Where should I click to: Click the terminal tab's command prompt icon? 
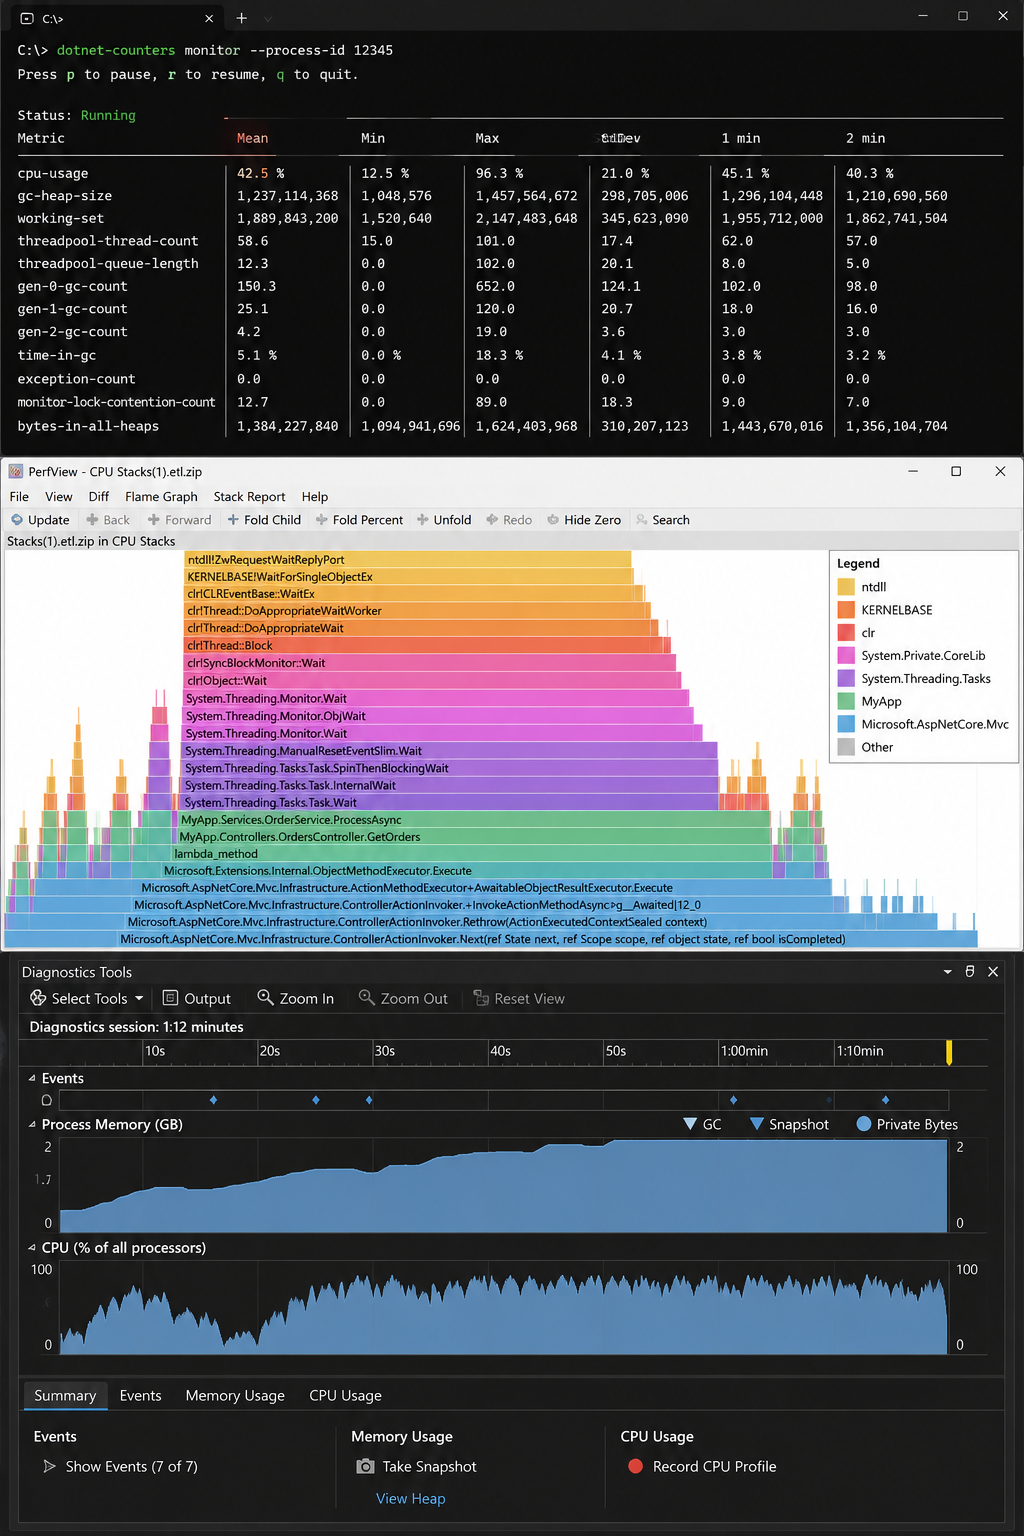click(27, 18)
